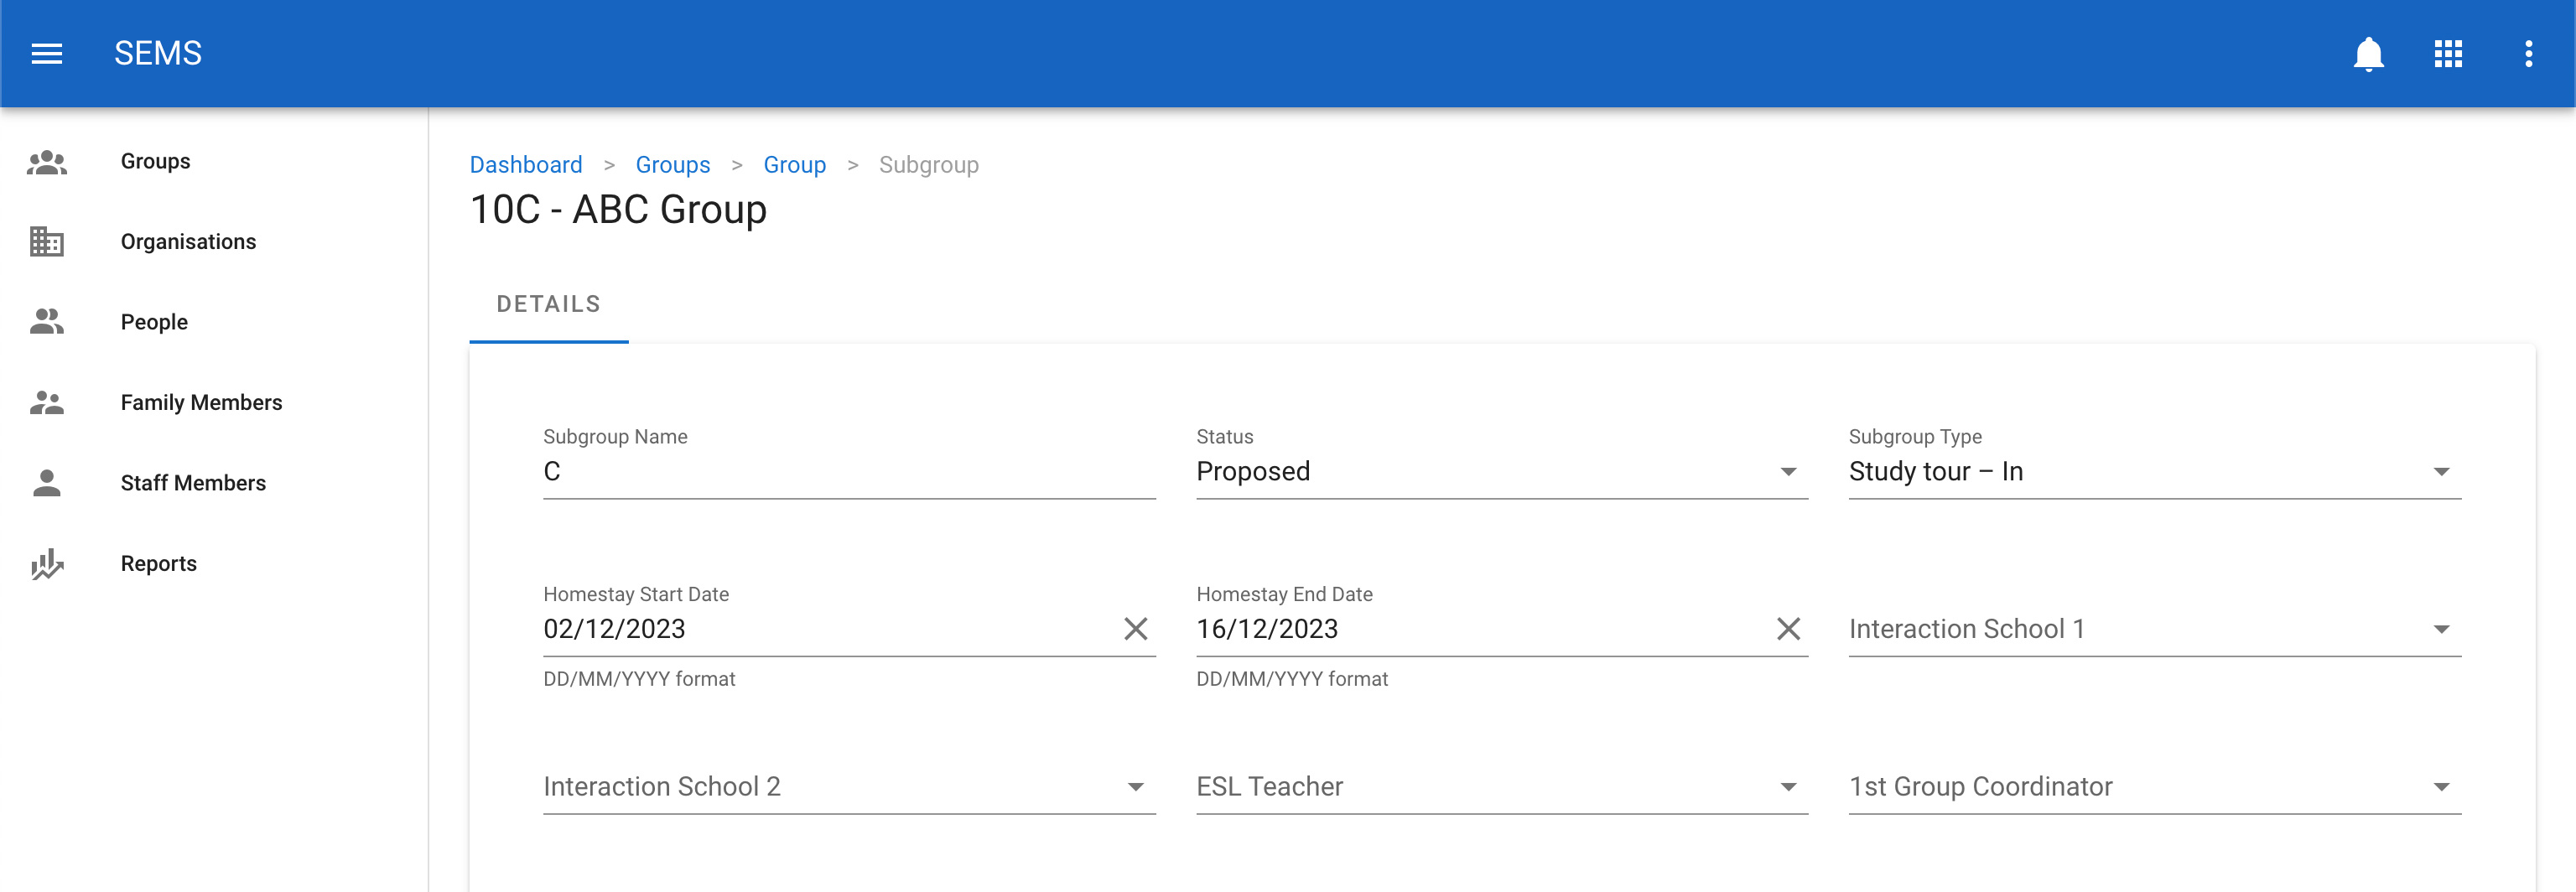Screen dimensions: 2576x892
Task: Clear the Homestay End Date
Action: 1787,629
